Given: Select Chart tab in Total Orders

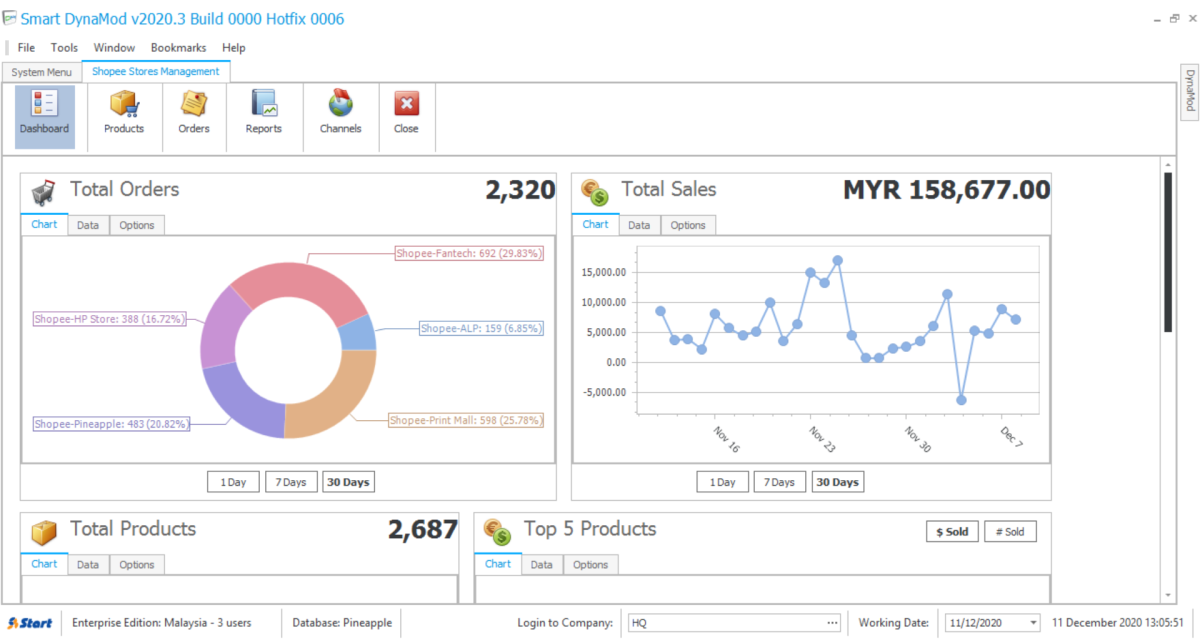Looking at the screenshot, I should 44,224.
